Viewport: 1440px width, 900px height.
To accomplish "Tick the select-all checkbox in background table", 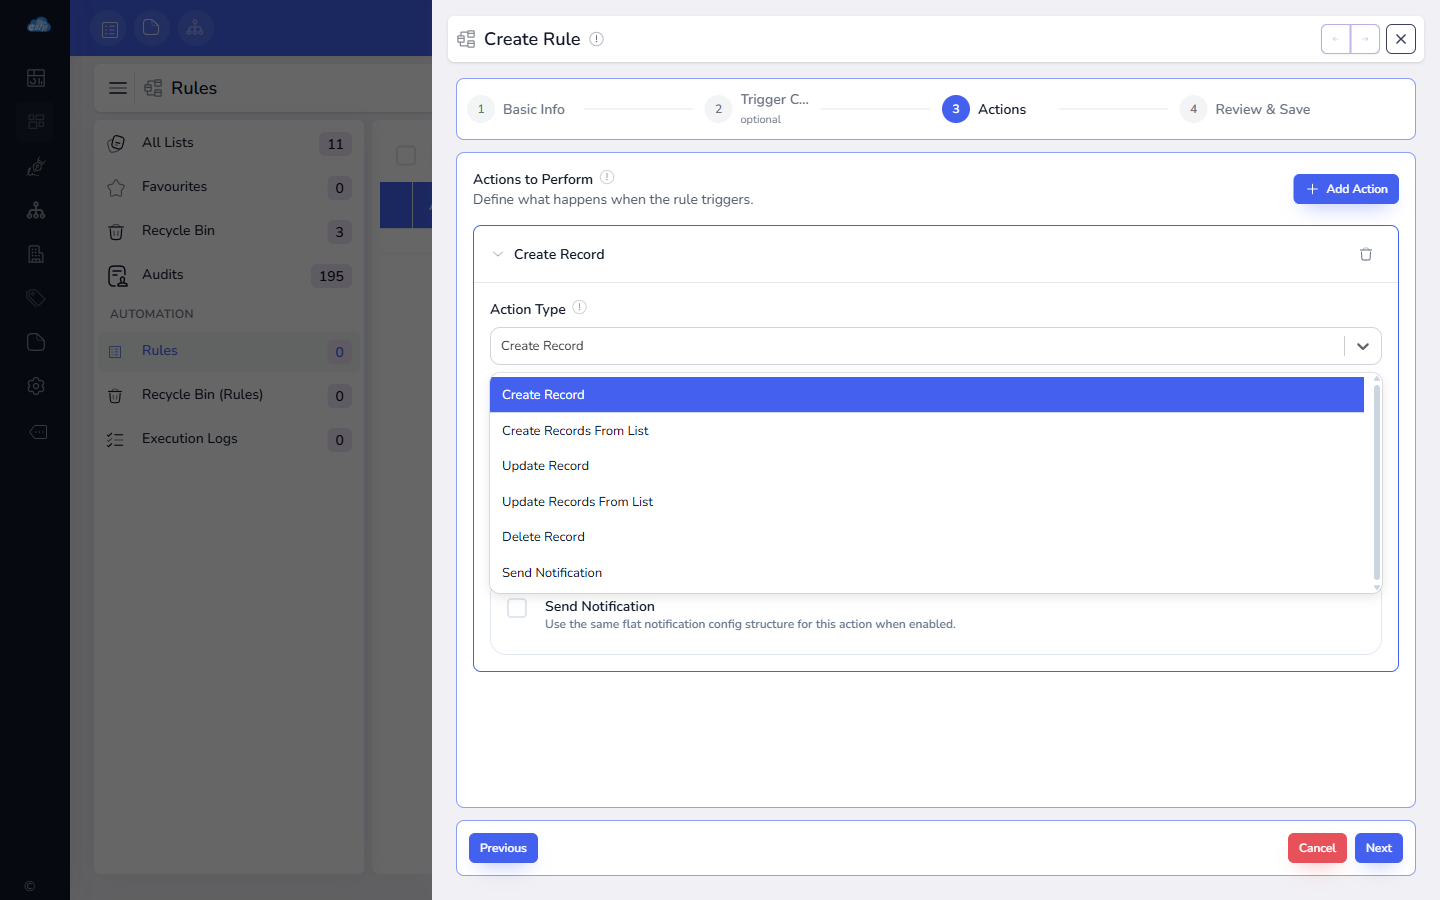I will click(x=406, y=155).
